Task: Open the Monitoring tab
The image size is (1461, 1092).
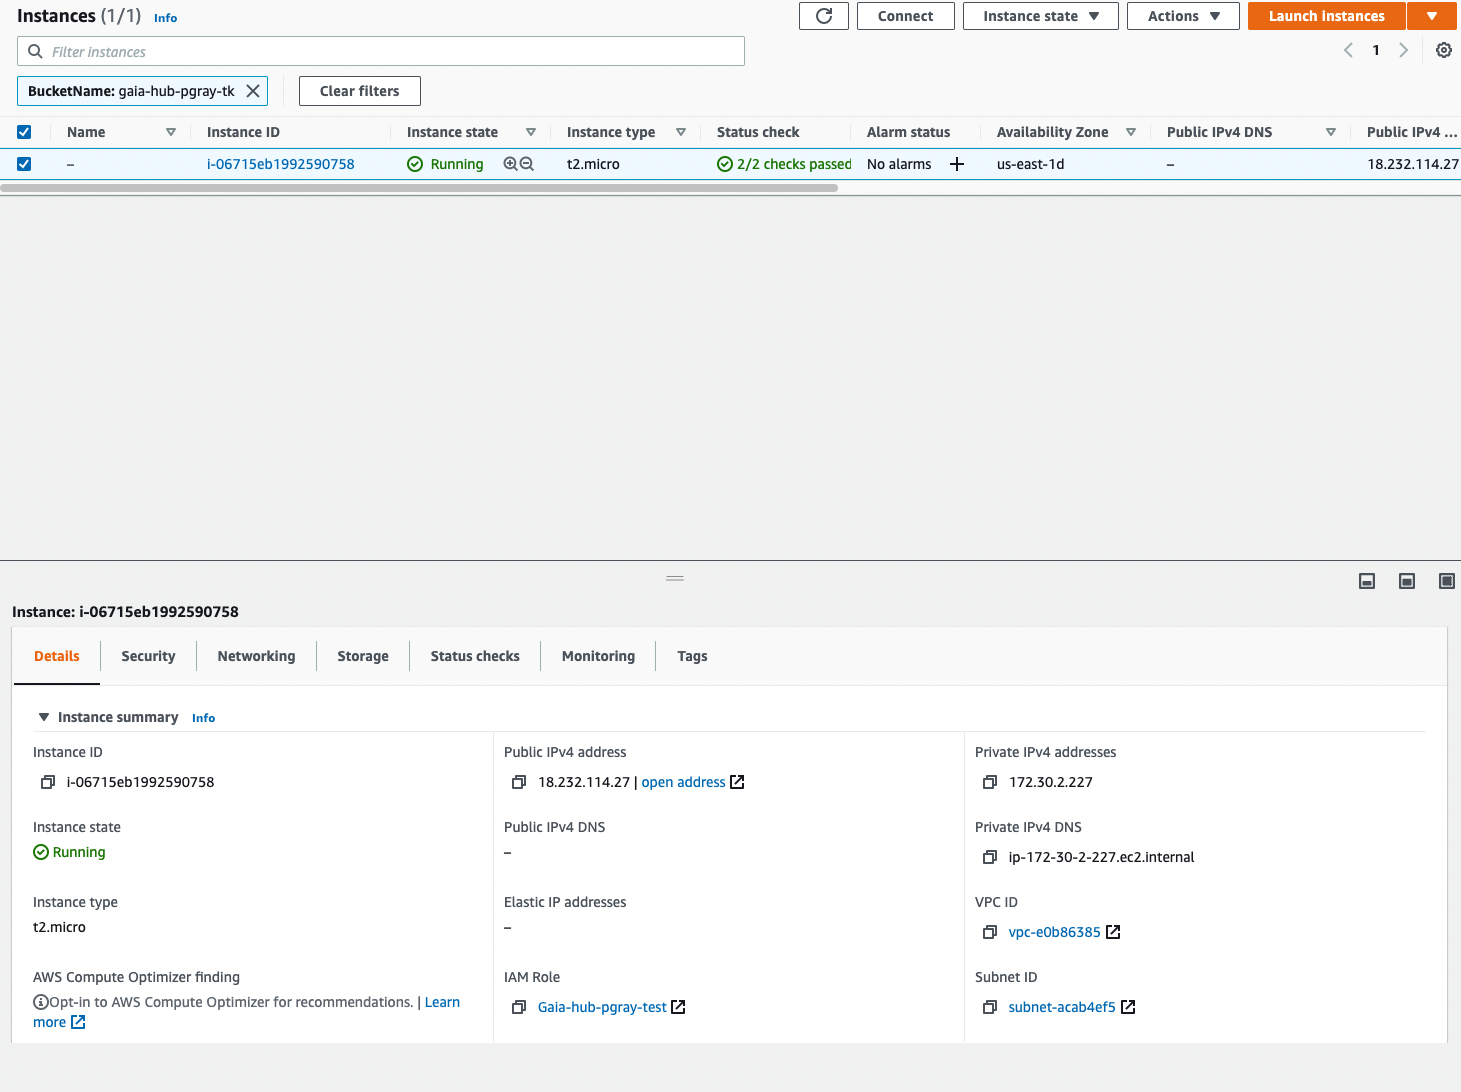Action: coord(597,656)
